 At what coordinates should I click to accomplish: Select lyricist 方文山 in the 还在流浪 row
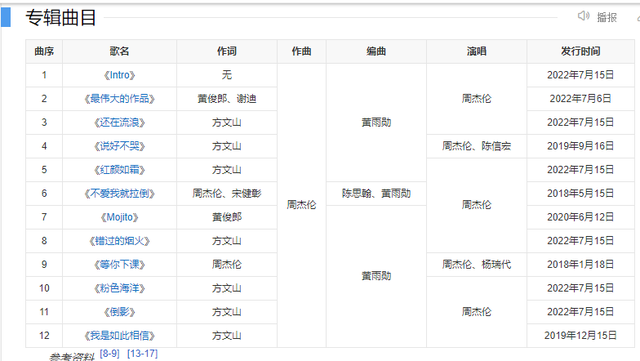(227, 123)
